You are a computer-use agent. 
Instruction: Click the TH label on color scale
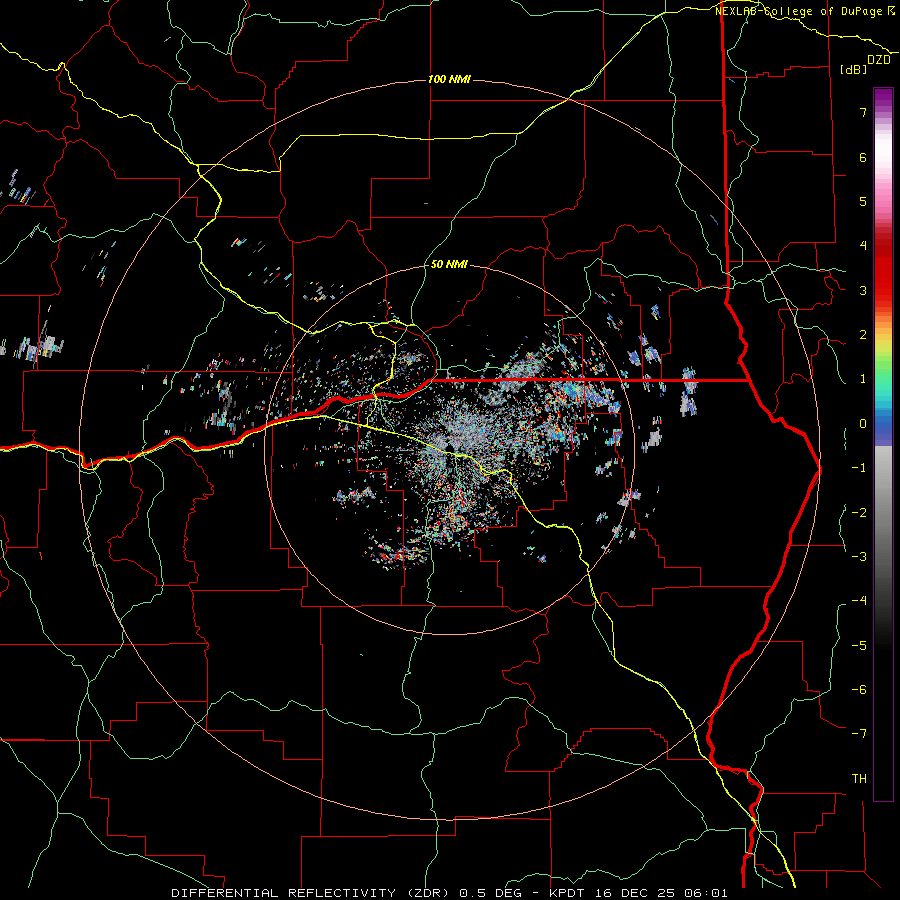(x=859, y=779)
